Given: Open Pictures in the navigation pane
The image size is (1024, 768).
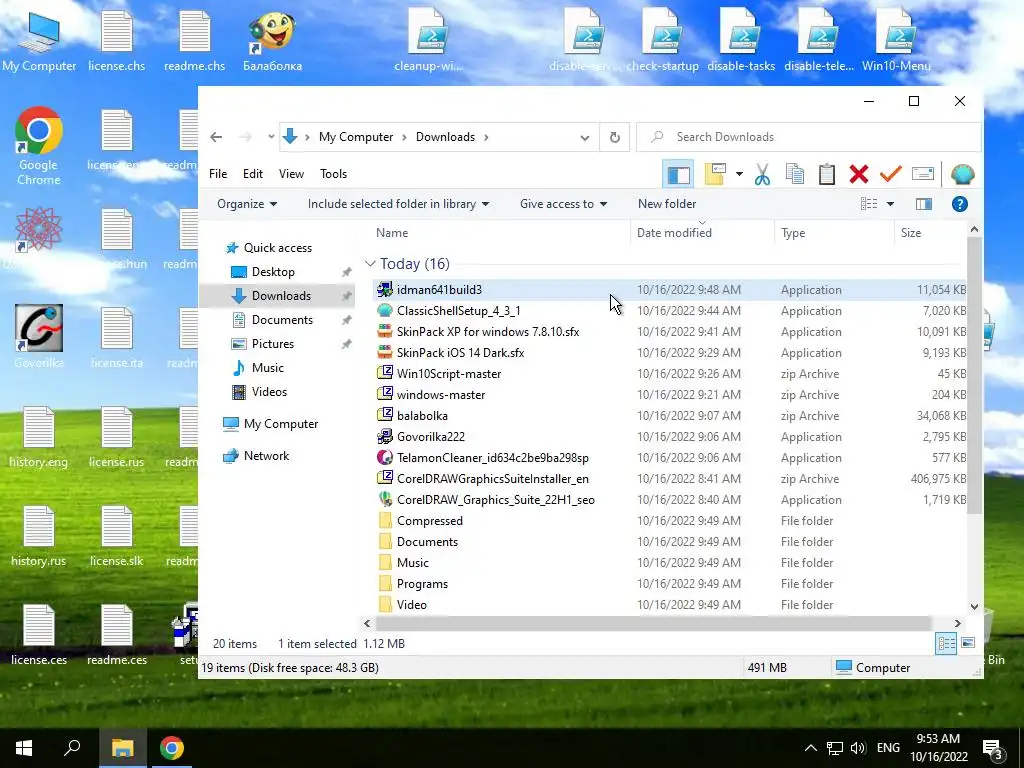Looking at the screenshot, I should (x=272, y=344).
